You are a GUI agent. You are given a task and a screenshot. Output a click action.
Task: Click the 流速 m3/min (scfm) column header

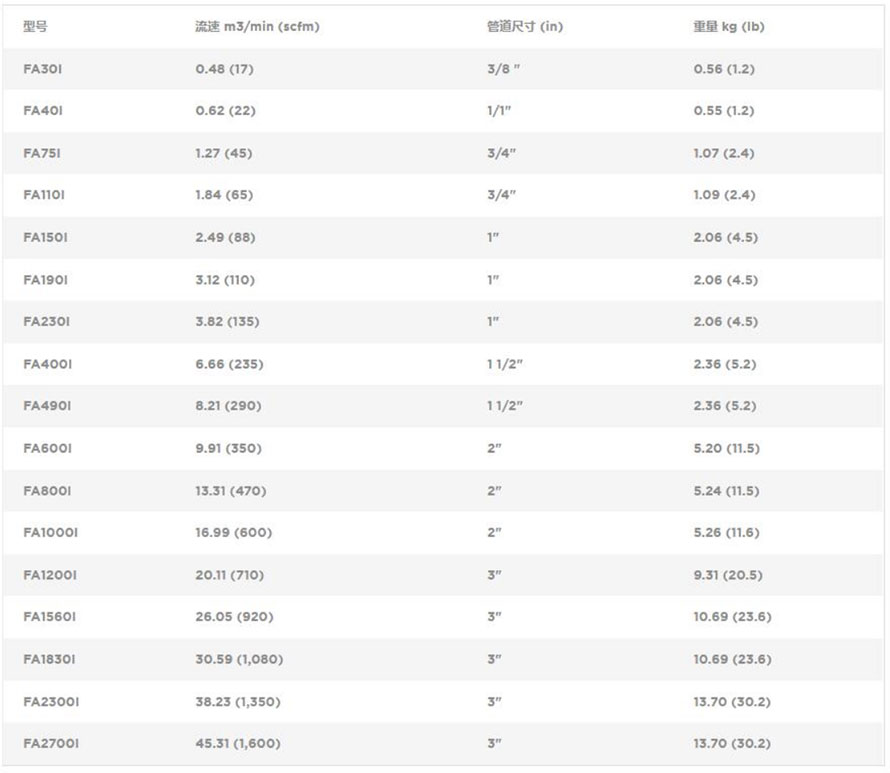pos(257,27)
